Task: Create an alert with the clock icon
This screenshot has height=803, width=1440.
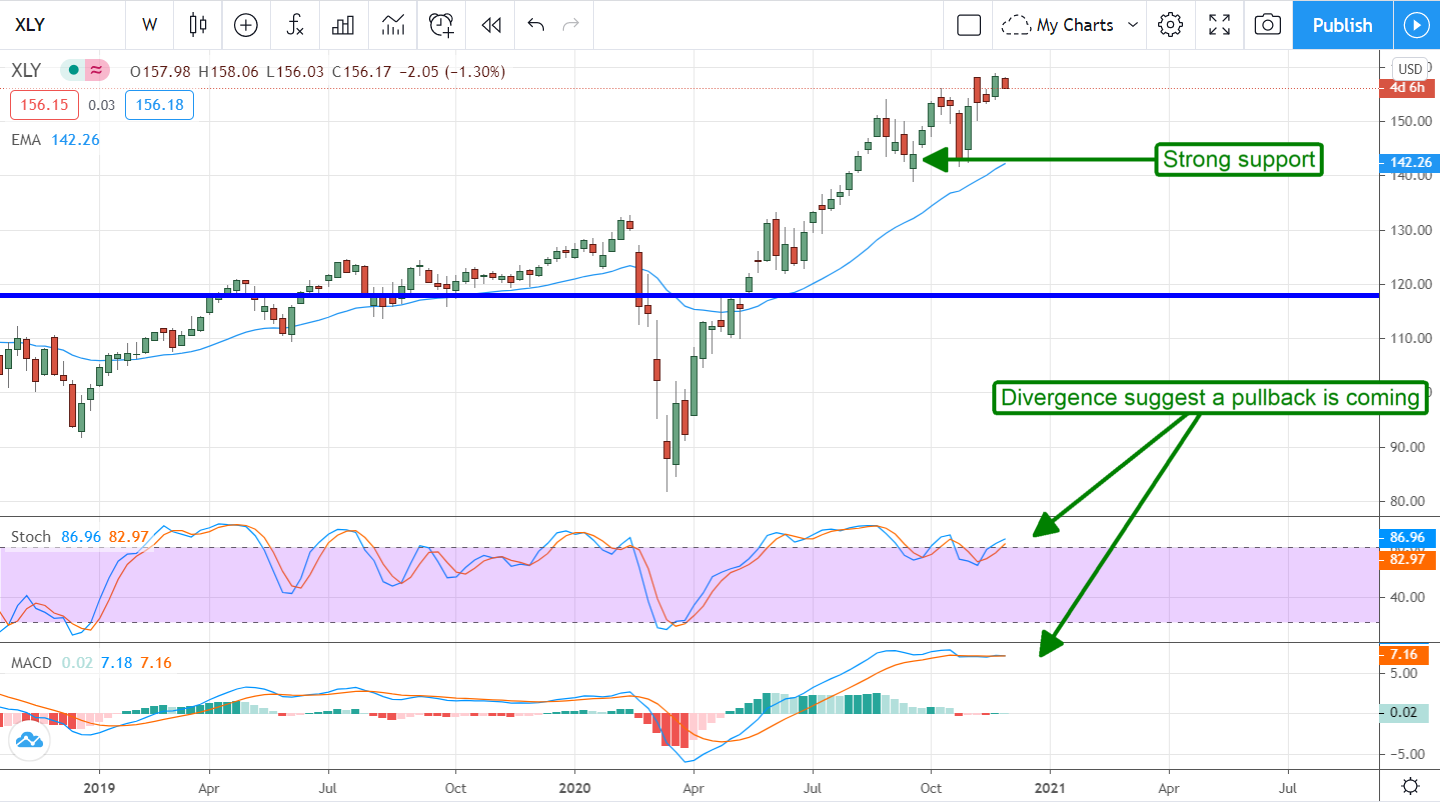Action: point(442,25)
